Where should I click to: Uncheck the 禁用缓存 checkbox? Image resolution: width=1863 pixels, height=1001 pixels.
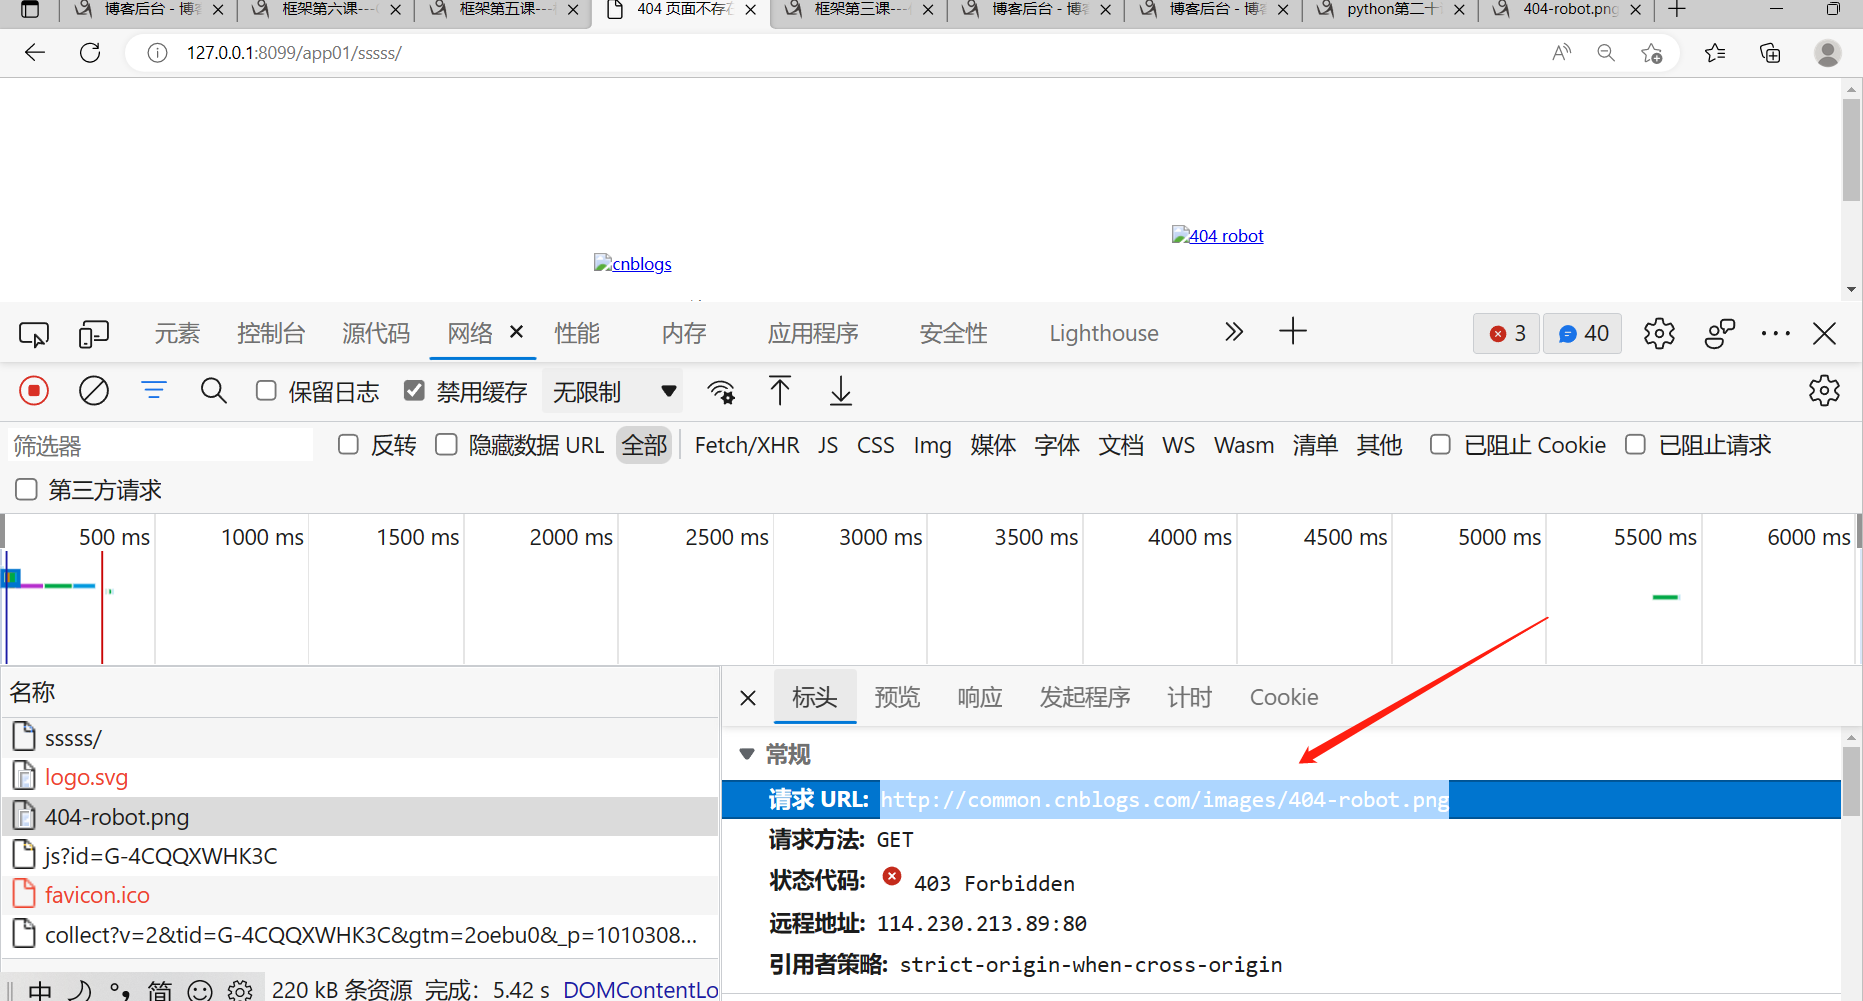click(x=414, y=391)
